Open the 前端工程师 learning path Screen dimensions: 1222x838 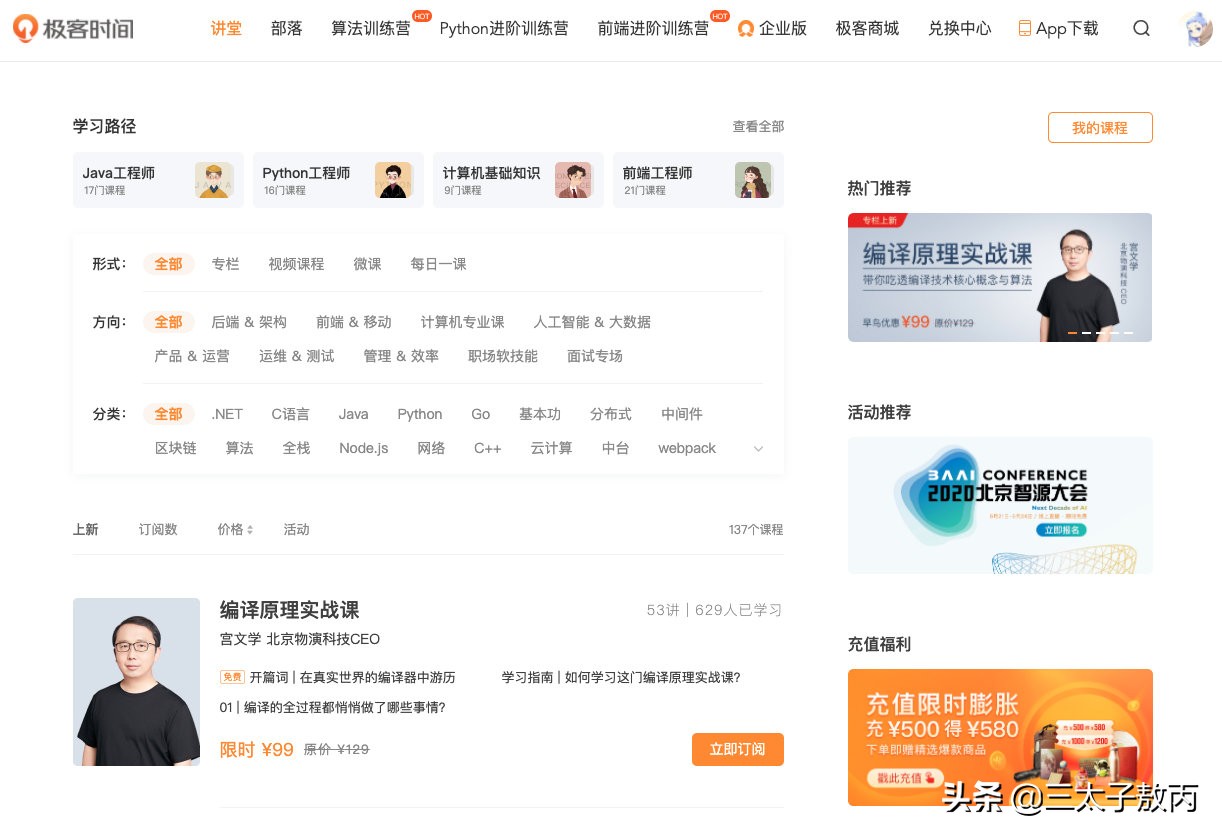pyautogui.click(x=698, y=180)
